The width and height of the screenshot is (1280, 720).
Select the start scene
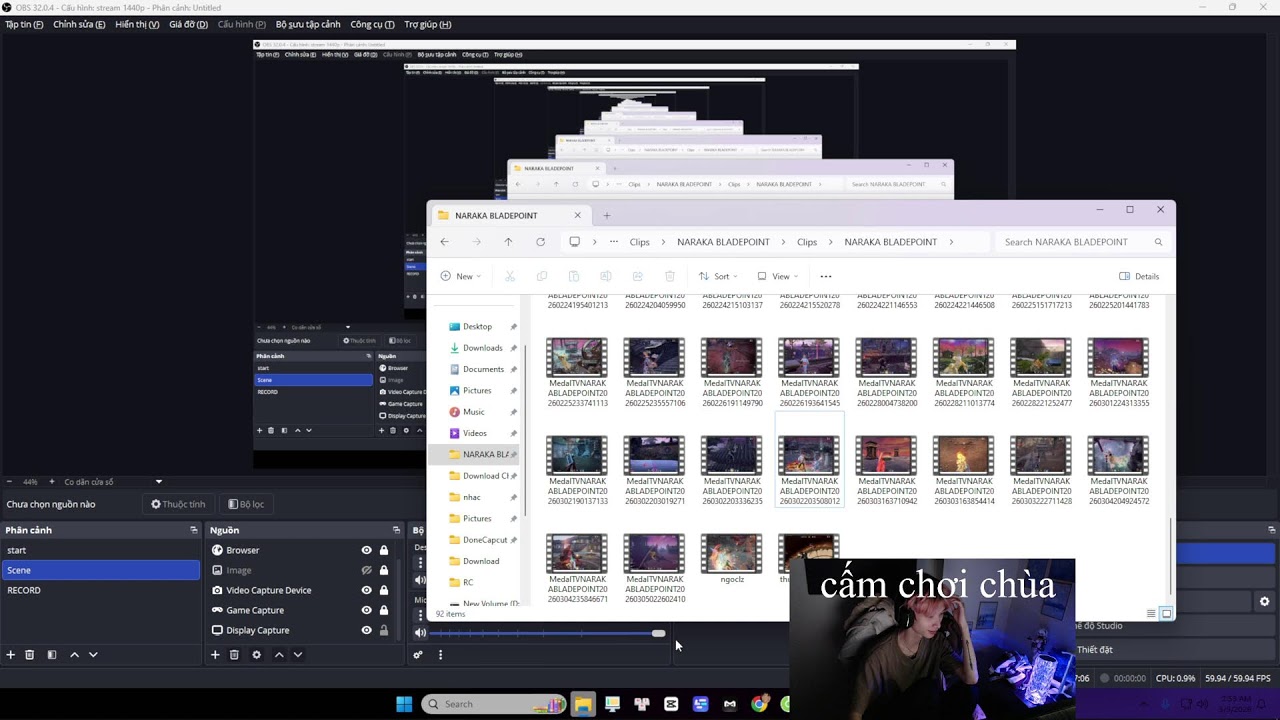point(100,550)
